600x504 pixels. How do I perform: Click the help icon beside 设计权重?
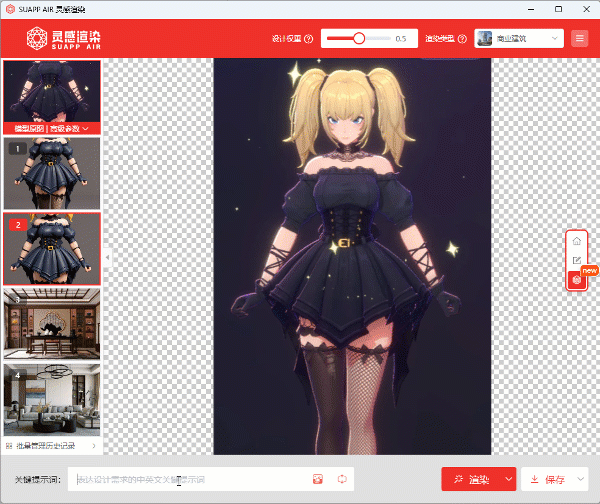point(308,39)
